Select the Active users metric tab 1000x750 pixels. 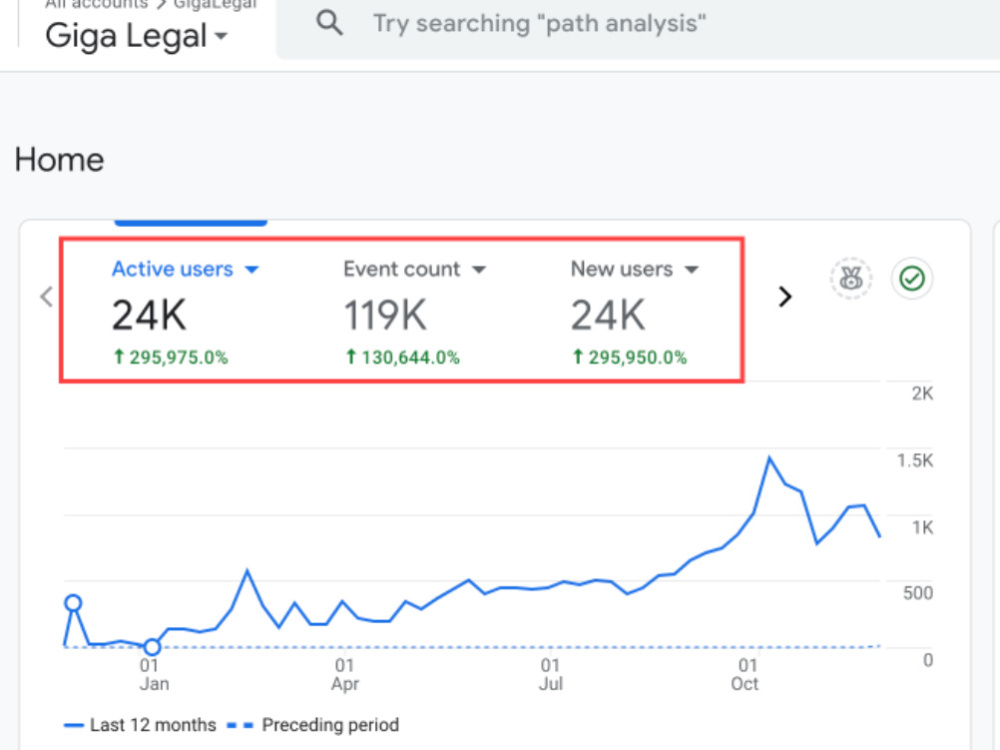click(185, 311)
